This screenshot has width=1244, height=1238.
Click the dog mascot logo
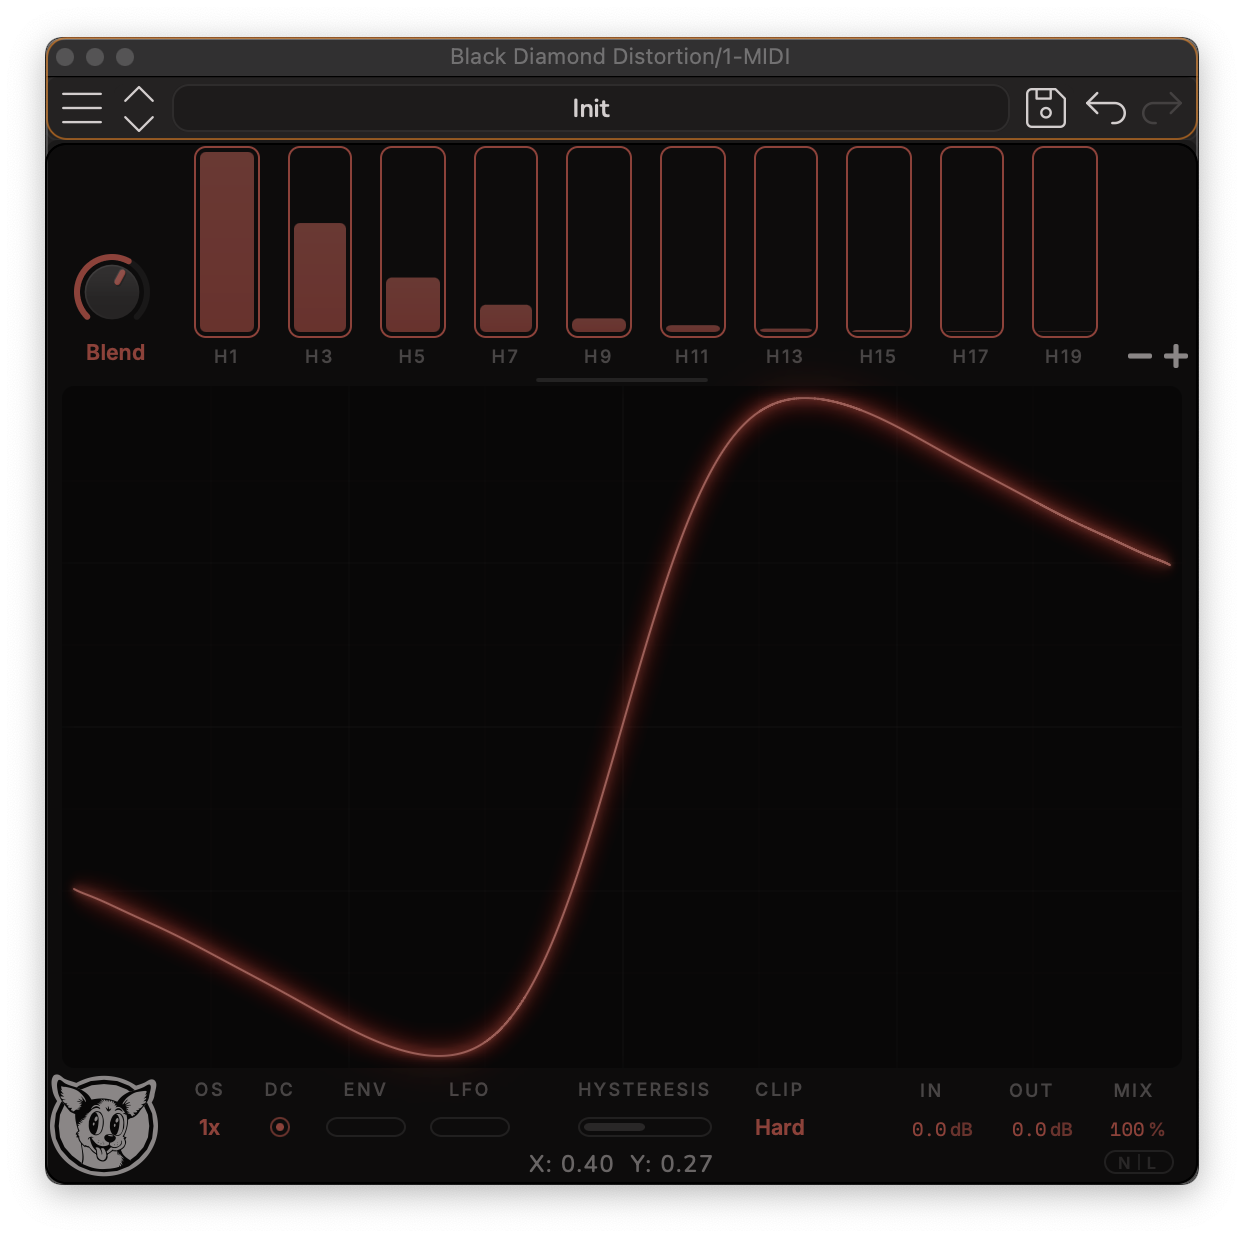tap(104, 1124)
